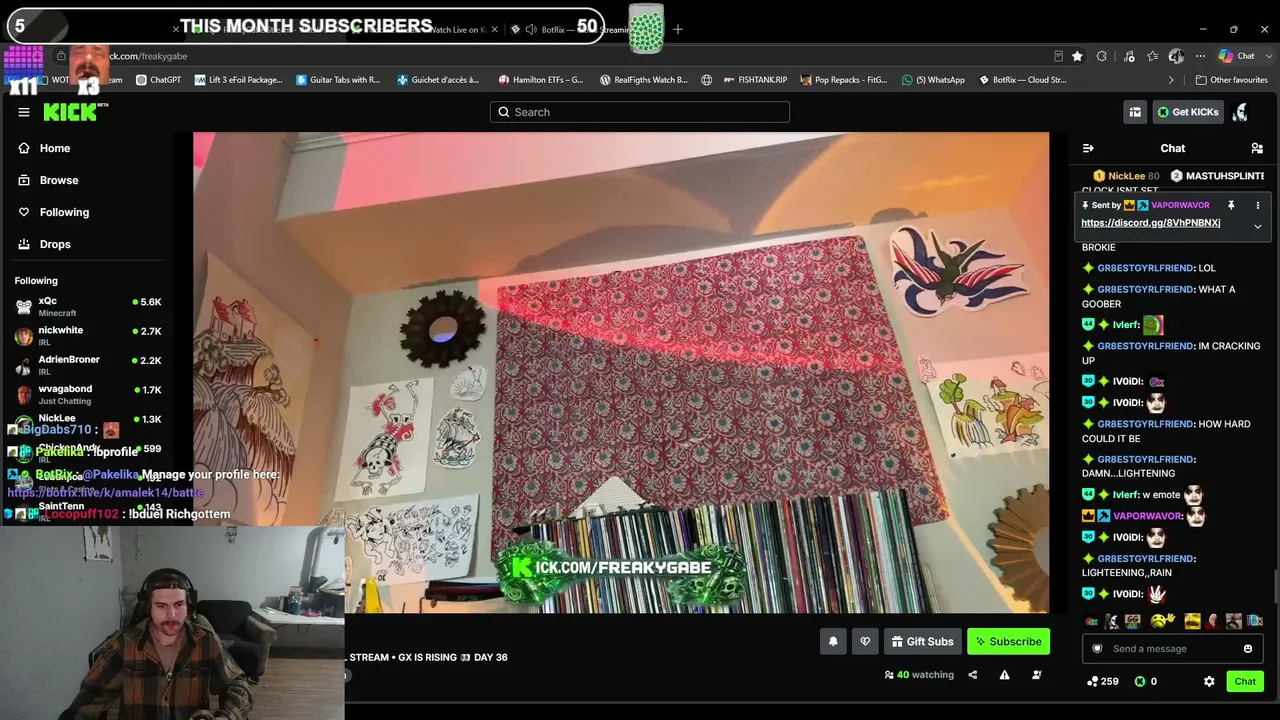
Task: Open the Hamilton ETFs bookmark
Action: coord(541,80)
